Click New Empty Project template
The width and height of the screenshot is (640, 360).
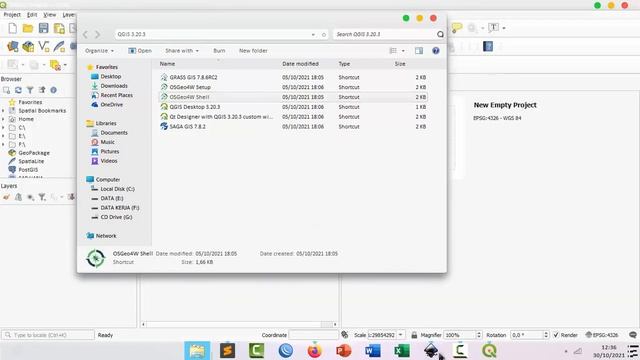[x=504, y=105]
